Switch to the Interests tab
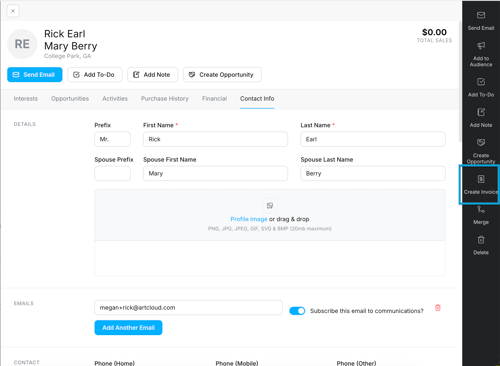Viewport: 500px width, 366px height. [26, 99]
